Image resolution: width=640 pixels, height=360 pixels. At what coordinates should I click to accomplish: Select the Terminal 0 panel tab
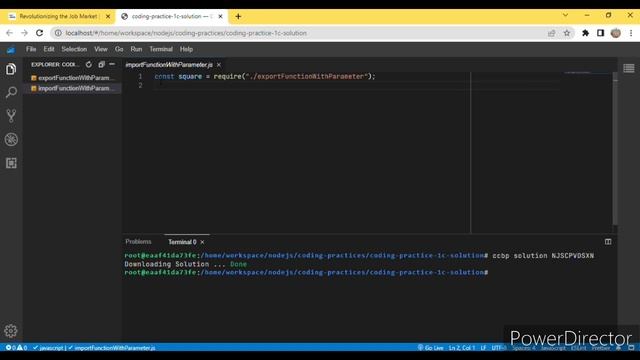click(182, 242)
